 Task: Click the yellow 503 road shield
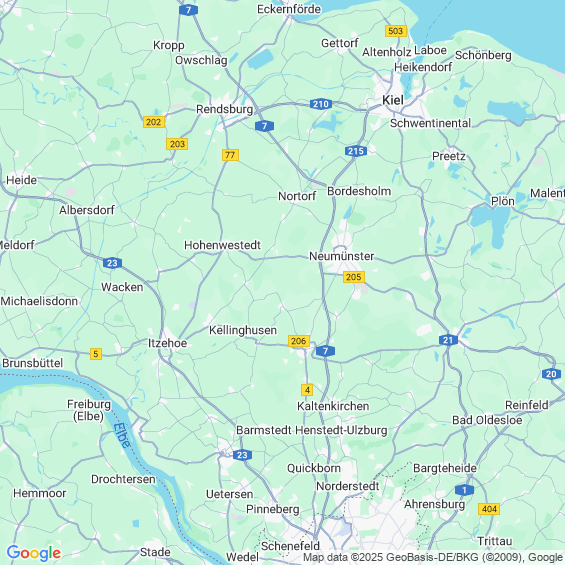396,31
